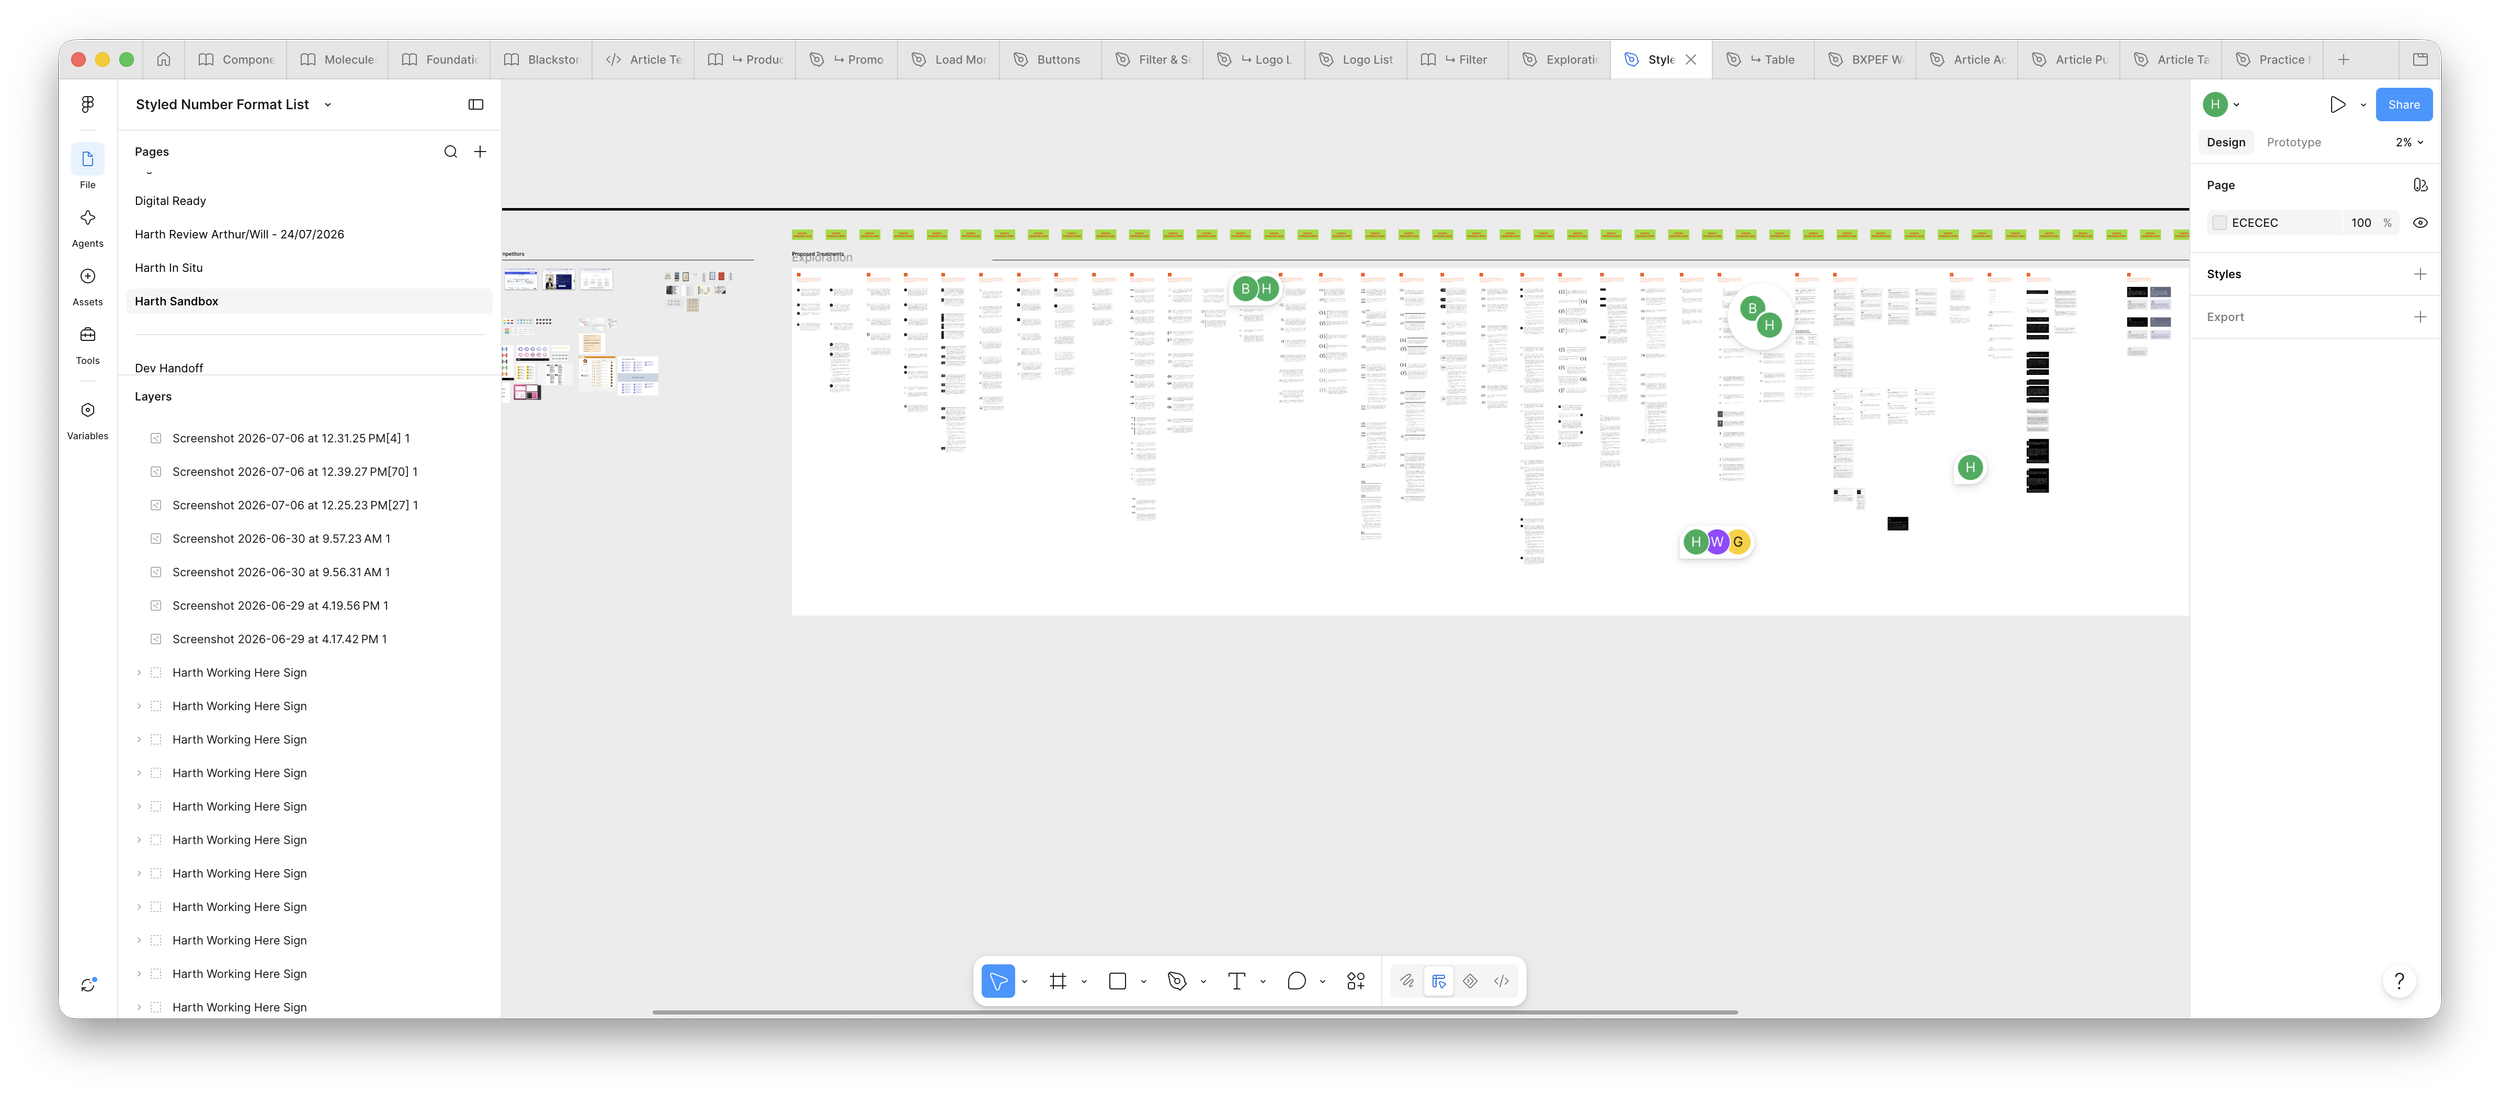Image resolution: width=2500 pixels, height=1096 pixels.
Task: Open the Harth In Situ page
Action: pyautogui.click(x=310, y=268)
